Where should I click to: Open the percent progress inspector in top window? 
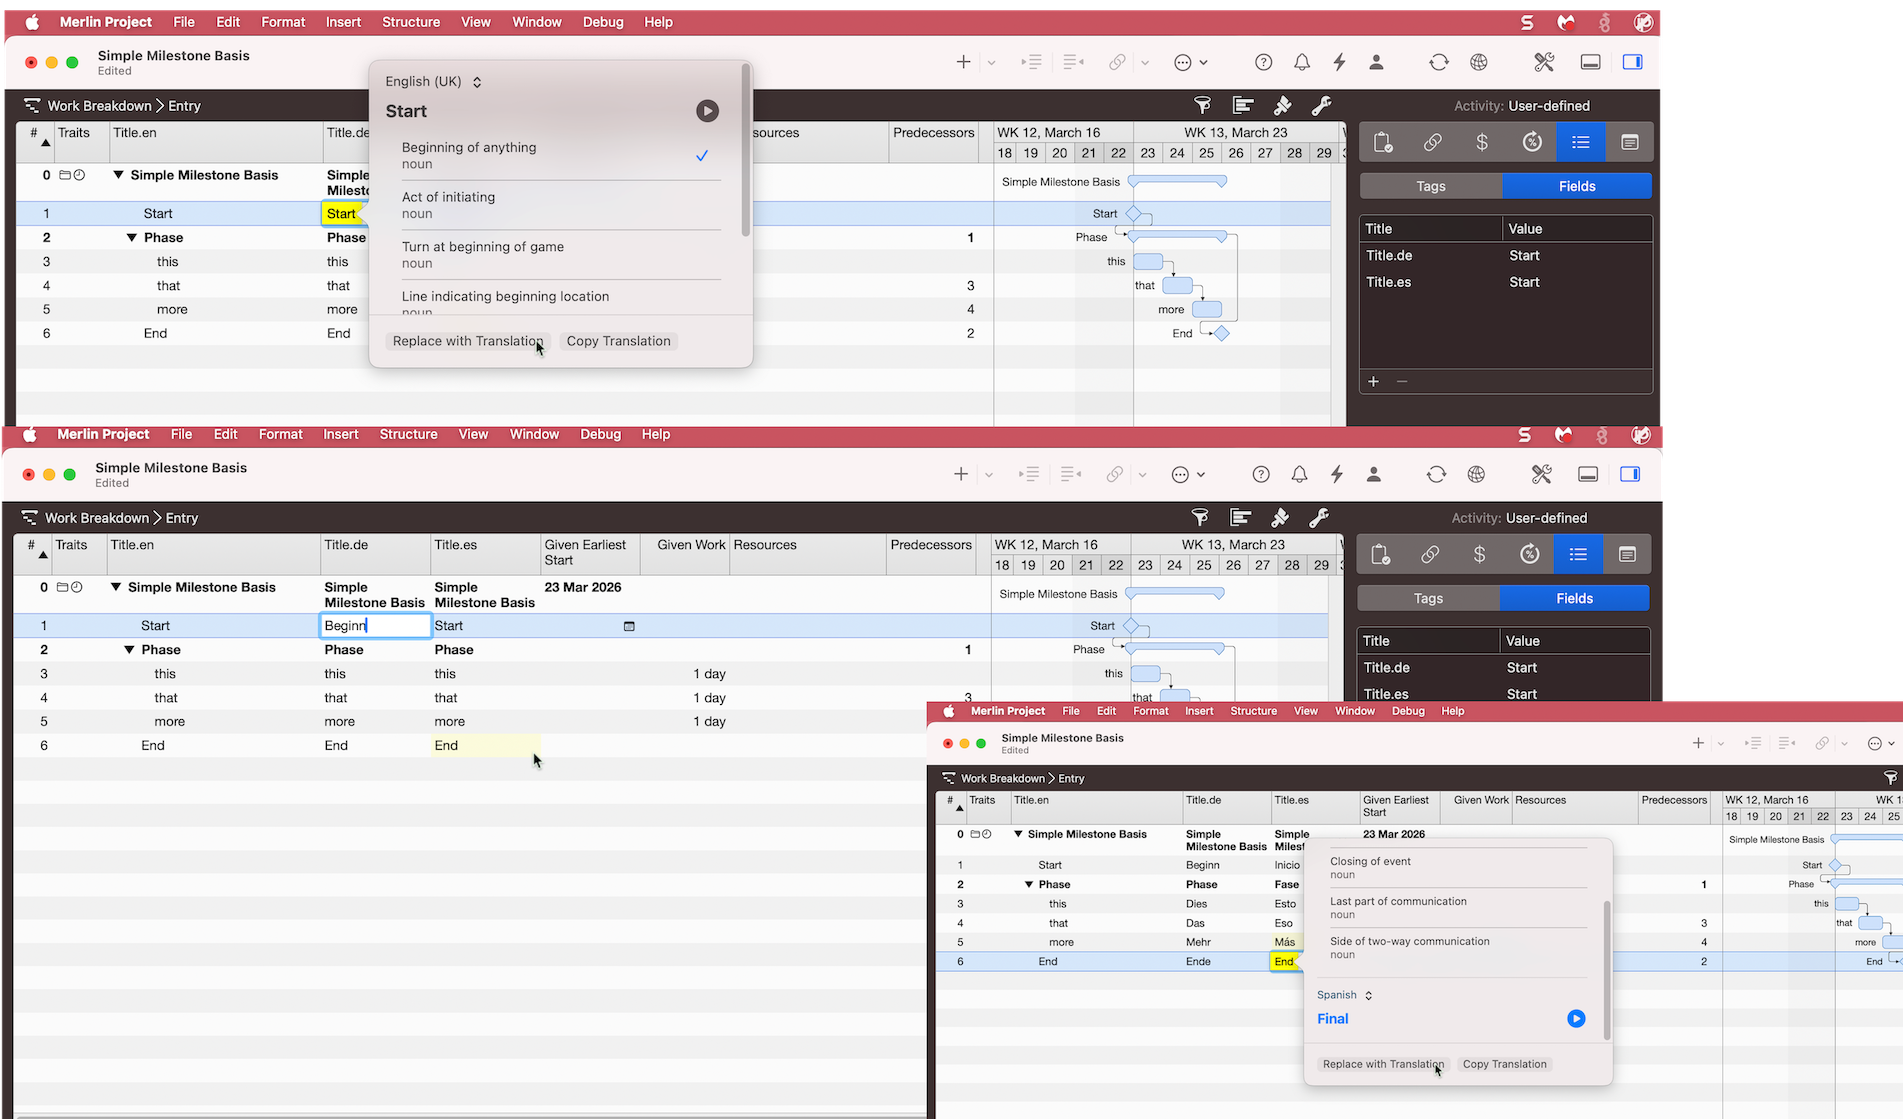1532,142
